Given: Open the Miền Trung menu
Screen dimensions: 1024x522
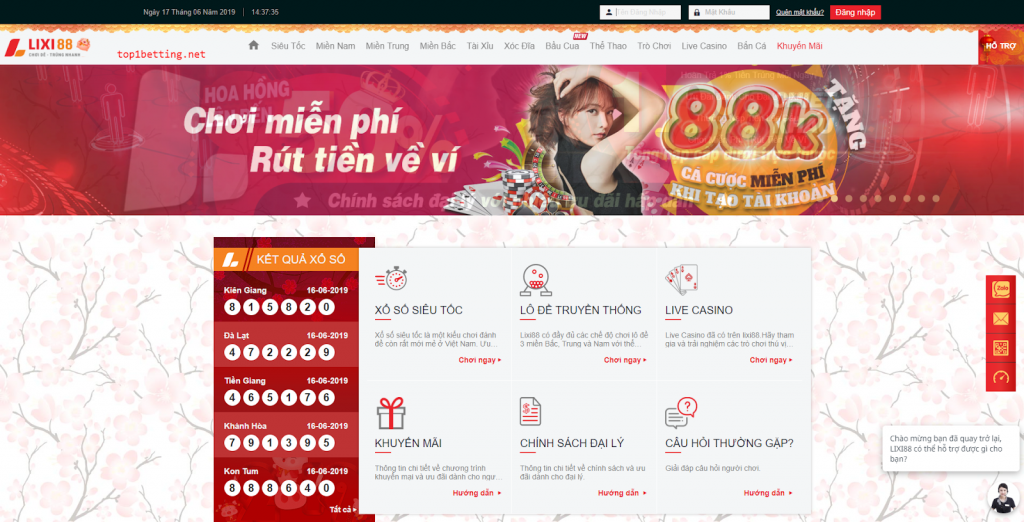Looking at the screenshot, I should 387,46.
